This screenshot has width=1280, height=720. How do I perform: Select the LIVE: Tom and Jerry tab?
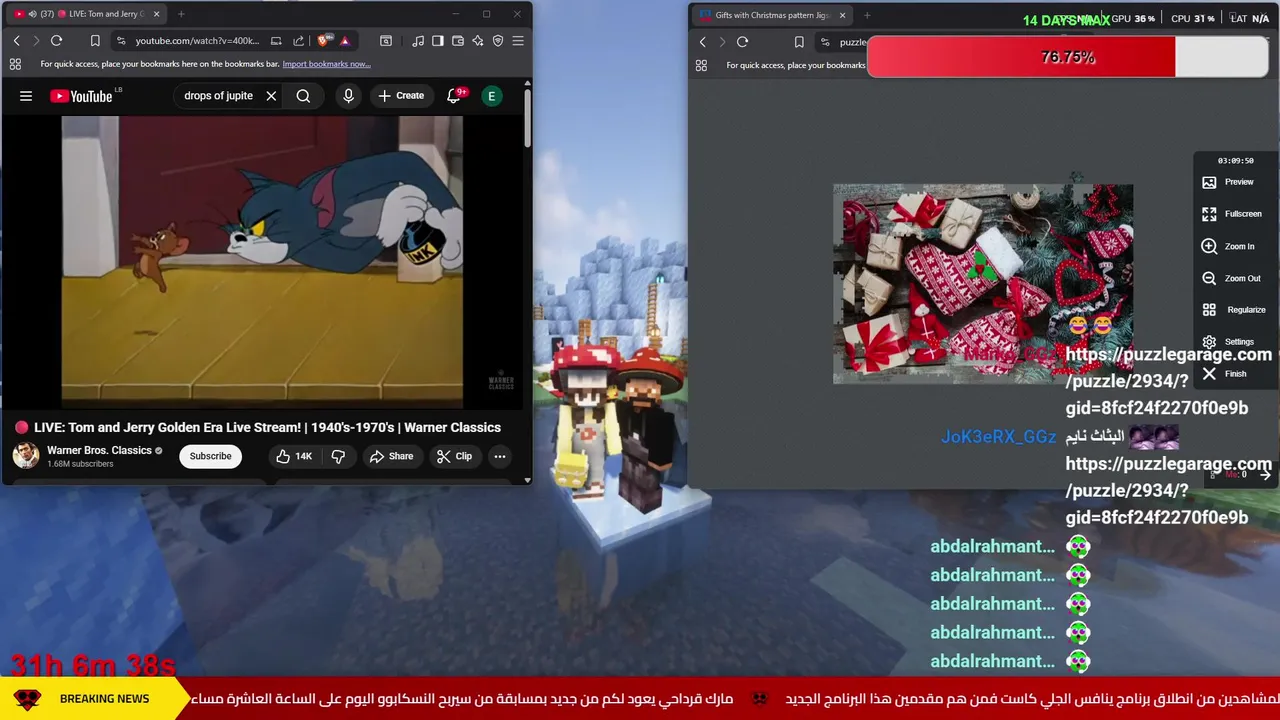[85, 14]
